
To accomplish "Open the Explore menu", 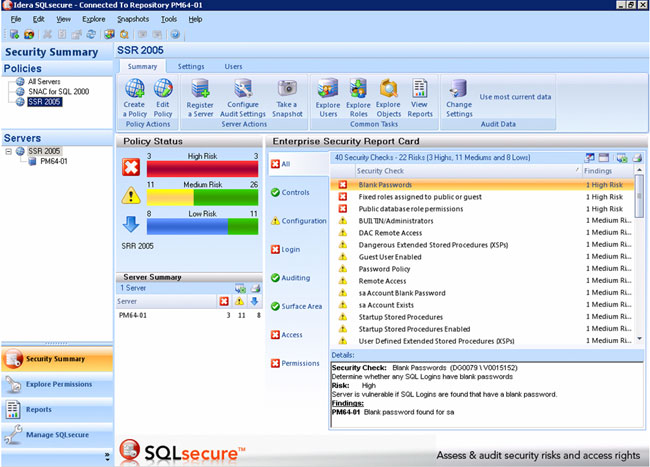I will [x=94, y=19].
